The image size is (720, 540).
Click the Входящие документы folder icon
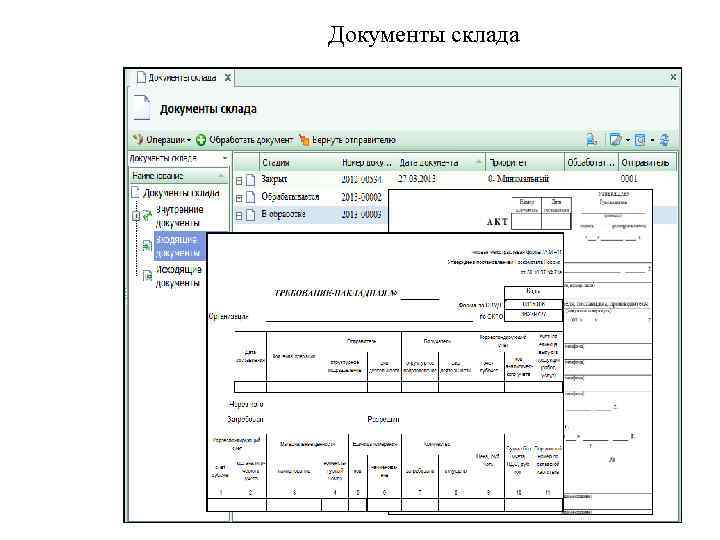(x=147, y=246)
